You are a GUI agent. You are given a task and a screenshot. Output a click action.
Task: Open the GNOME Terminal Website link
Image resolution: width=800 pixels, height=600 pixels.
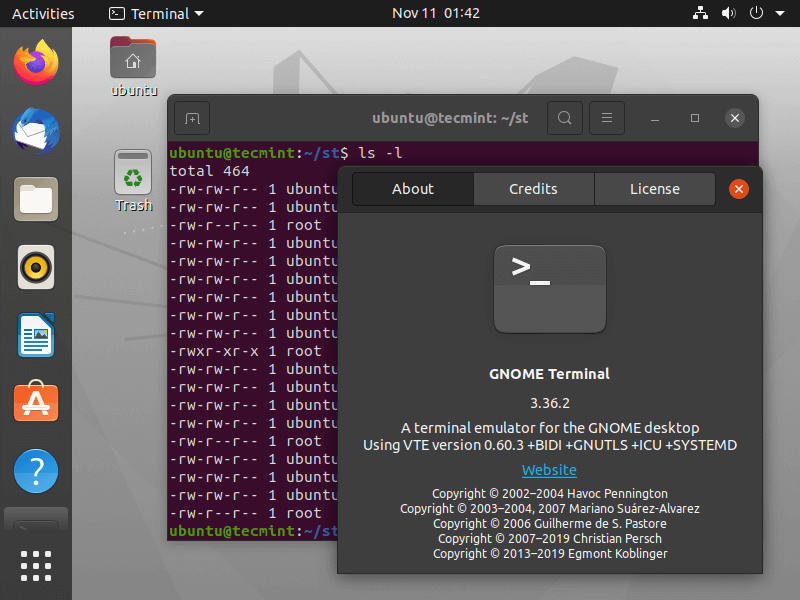point(549,470)
